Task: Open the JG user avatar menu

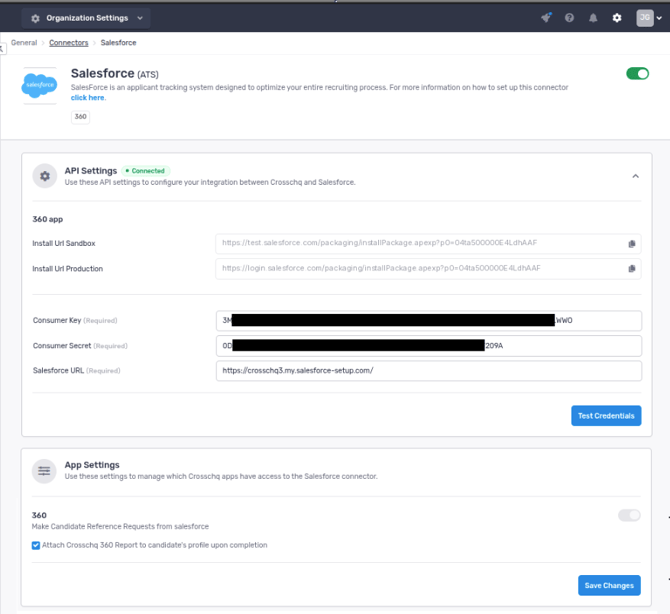Action: coord(645,18)
